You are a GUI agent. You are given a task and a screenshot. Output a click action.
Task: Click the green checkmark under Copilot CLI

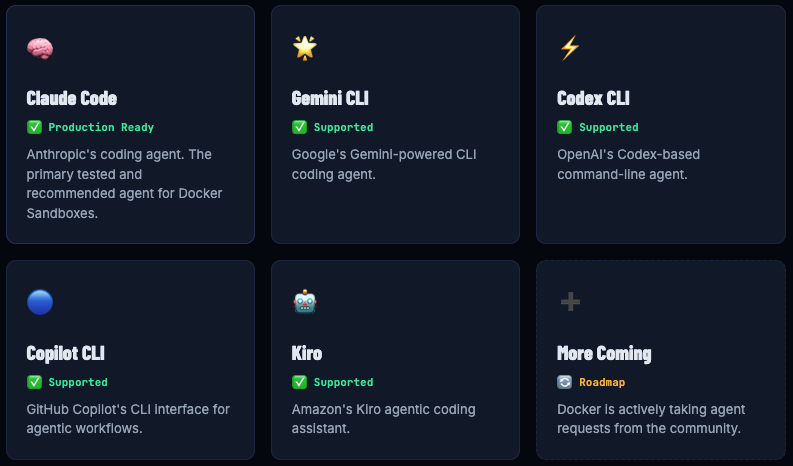click(34, 382)
